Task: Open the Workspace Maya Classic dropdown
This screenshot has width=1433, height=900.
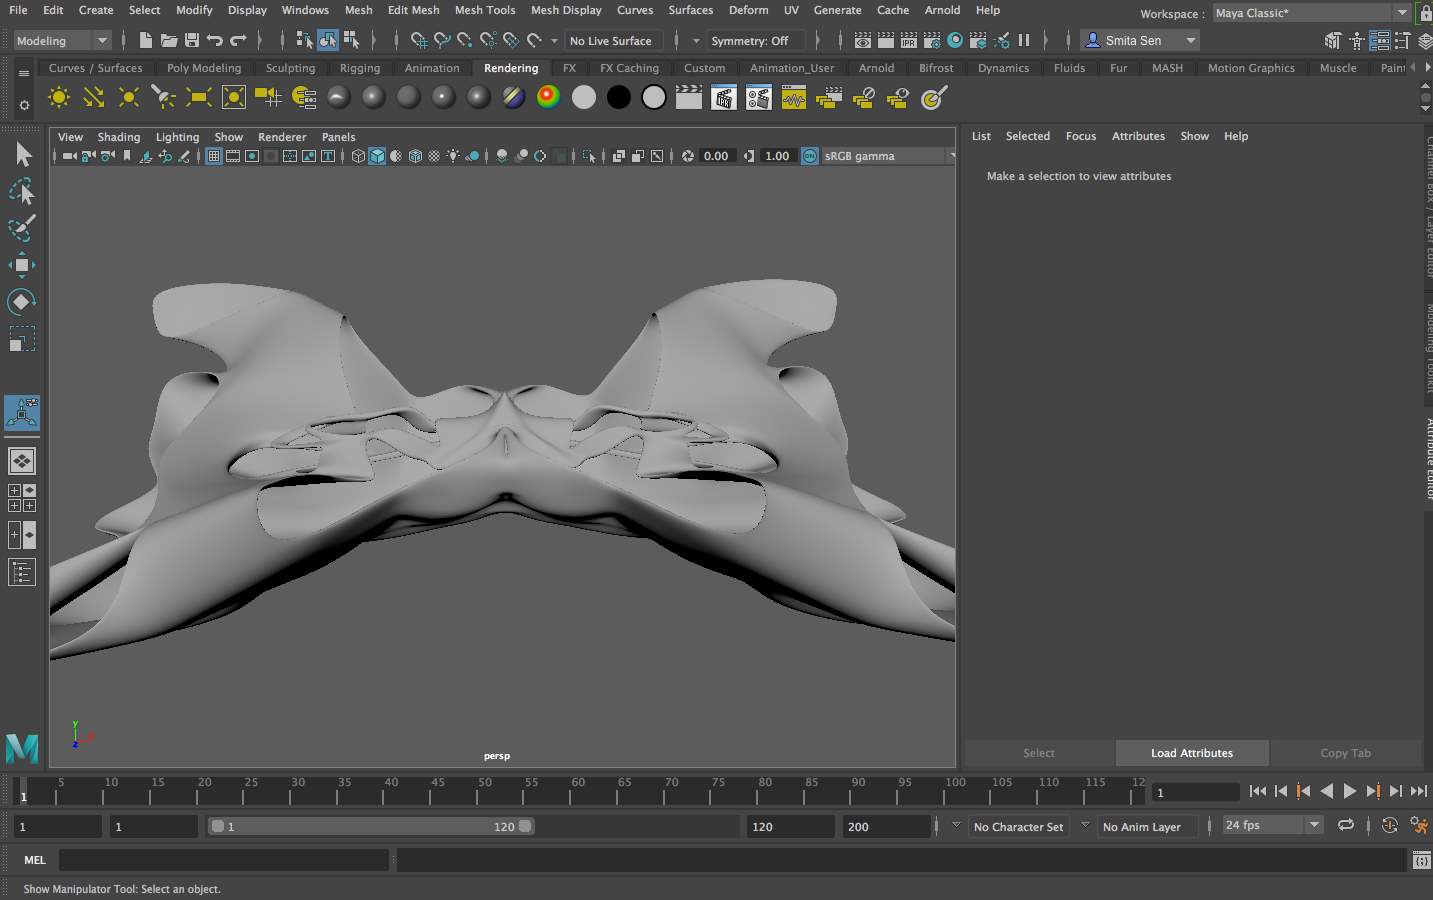Action: [1312, 13]
